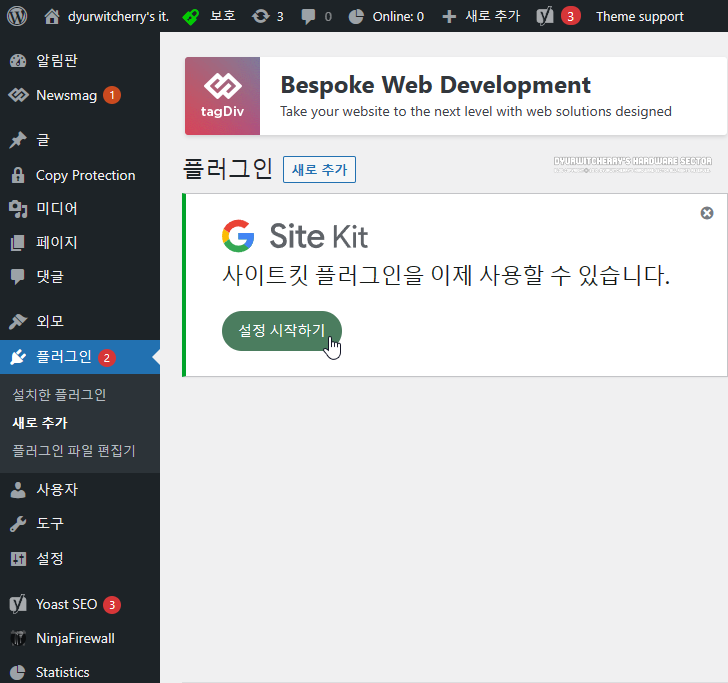Open the NinjaFirewall menu item
The width and height of the screenshot is (728, 683).
tap(75, 638)
